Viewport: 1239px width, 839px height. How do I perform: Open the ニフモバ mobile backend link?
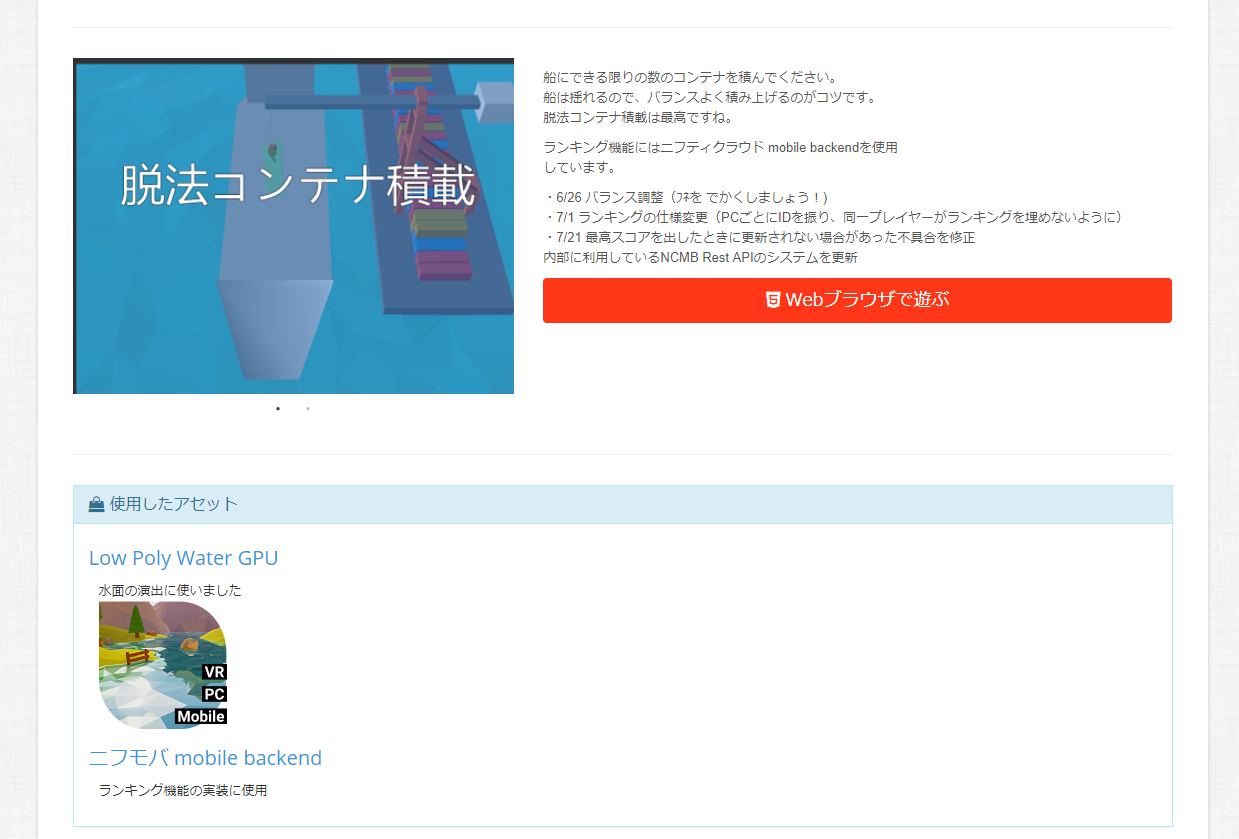coord(205,758)
